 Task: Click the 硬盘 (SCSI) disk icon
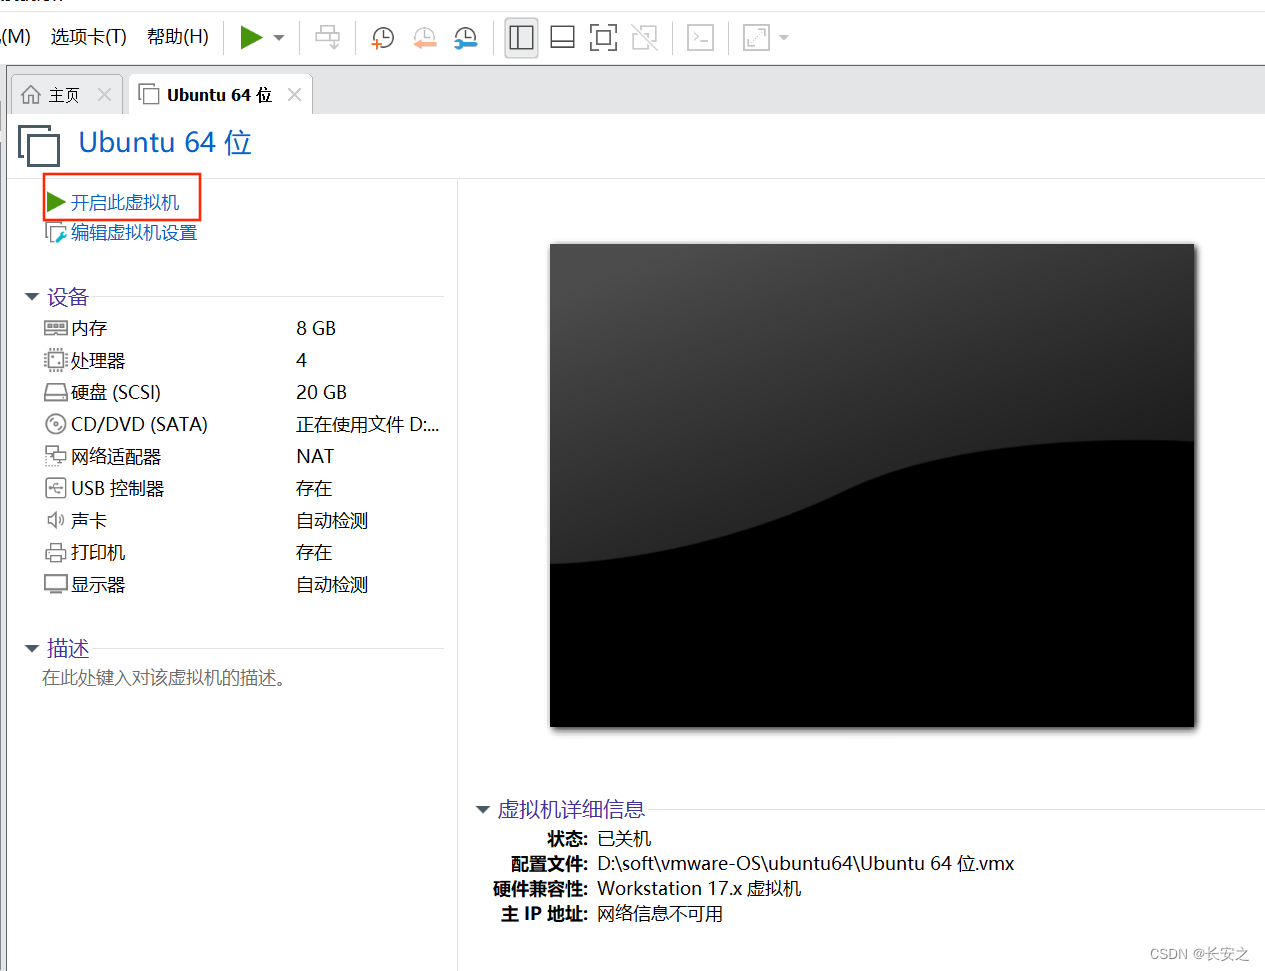(x=56, y=392)
